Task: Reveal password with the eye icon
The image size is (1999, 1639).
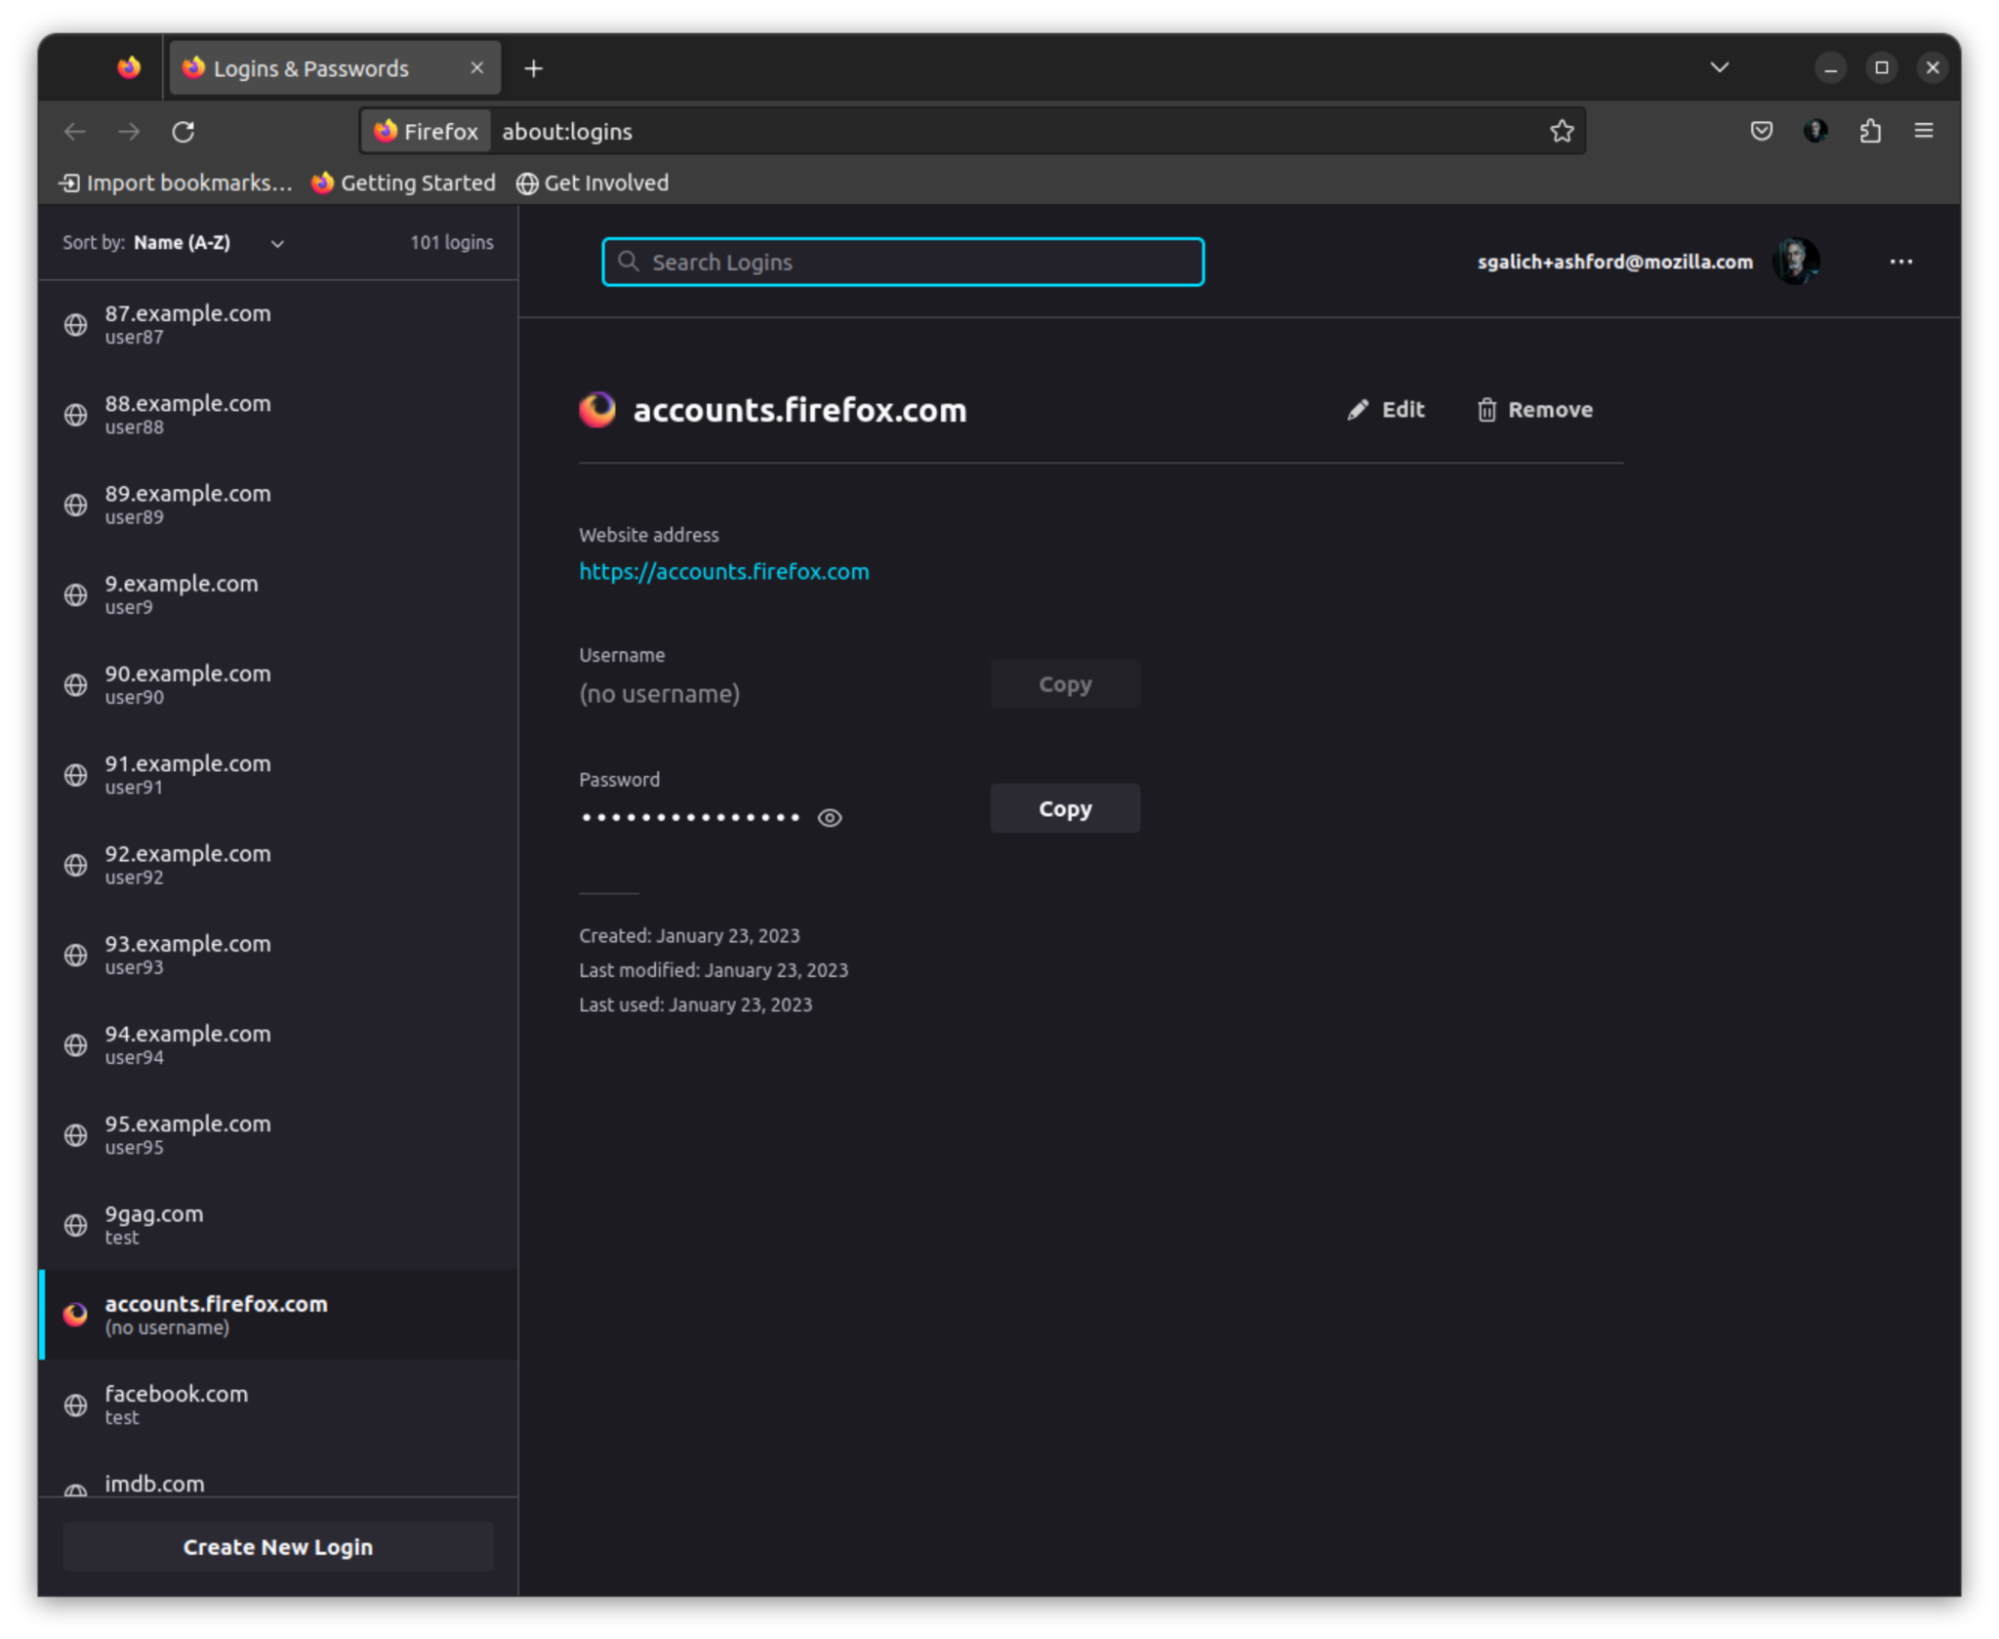Action: pyautogui.click(x=829, y=818)
